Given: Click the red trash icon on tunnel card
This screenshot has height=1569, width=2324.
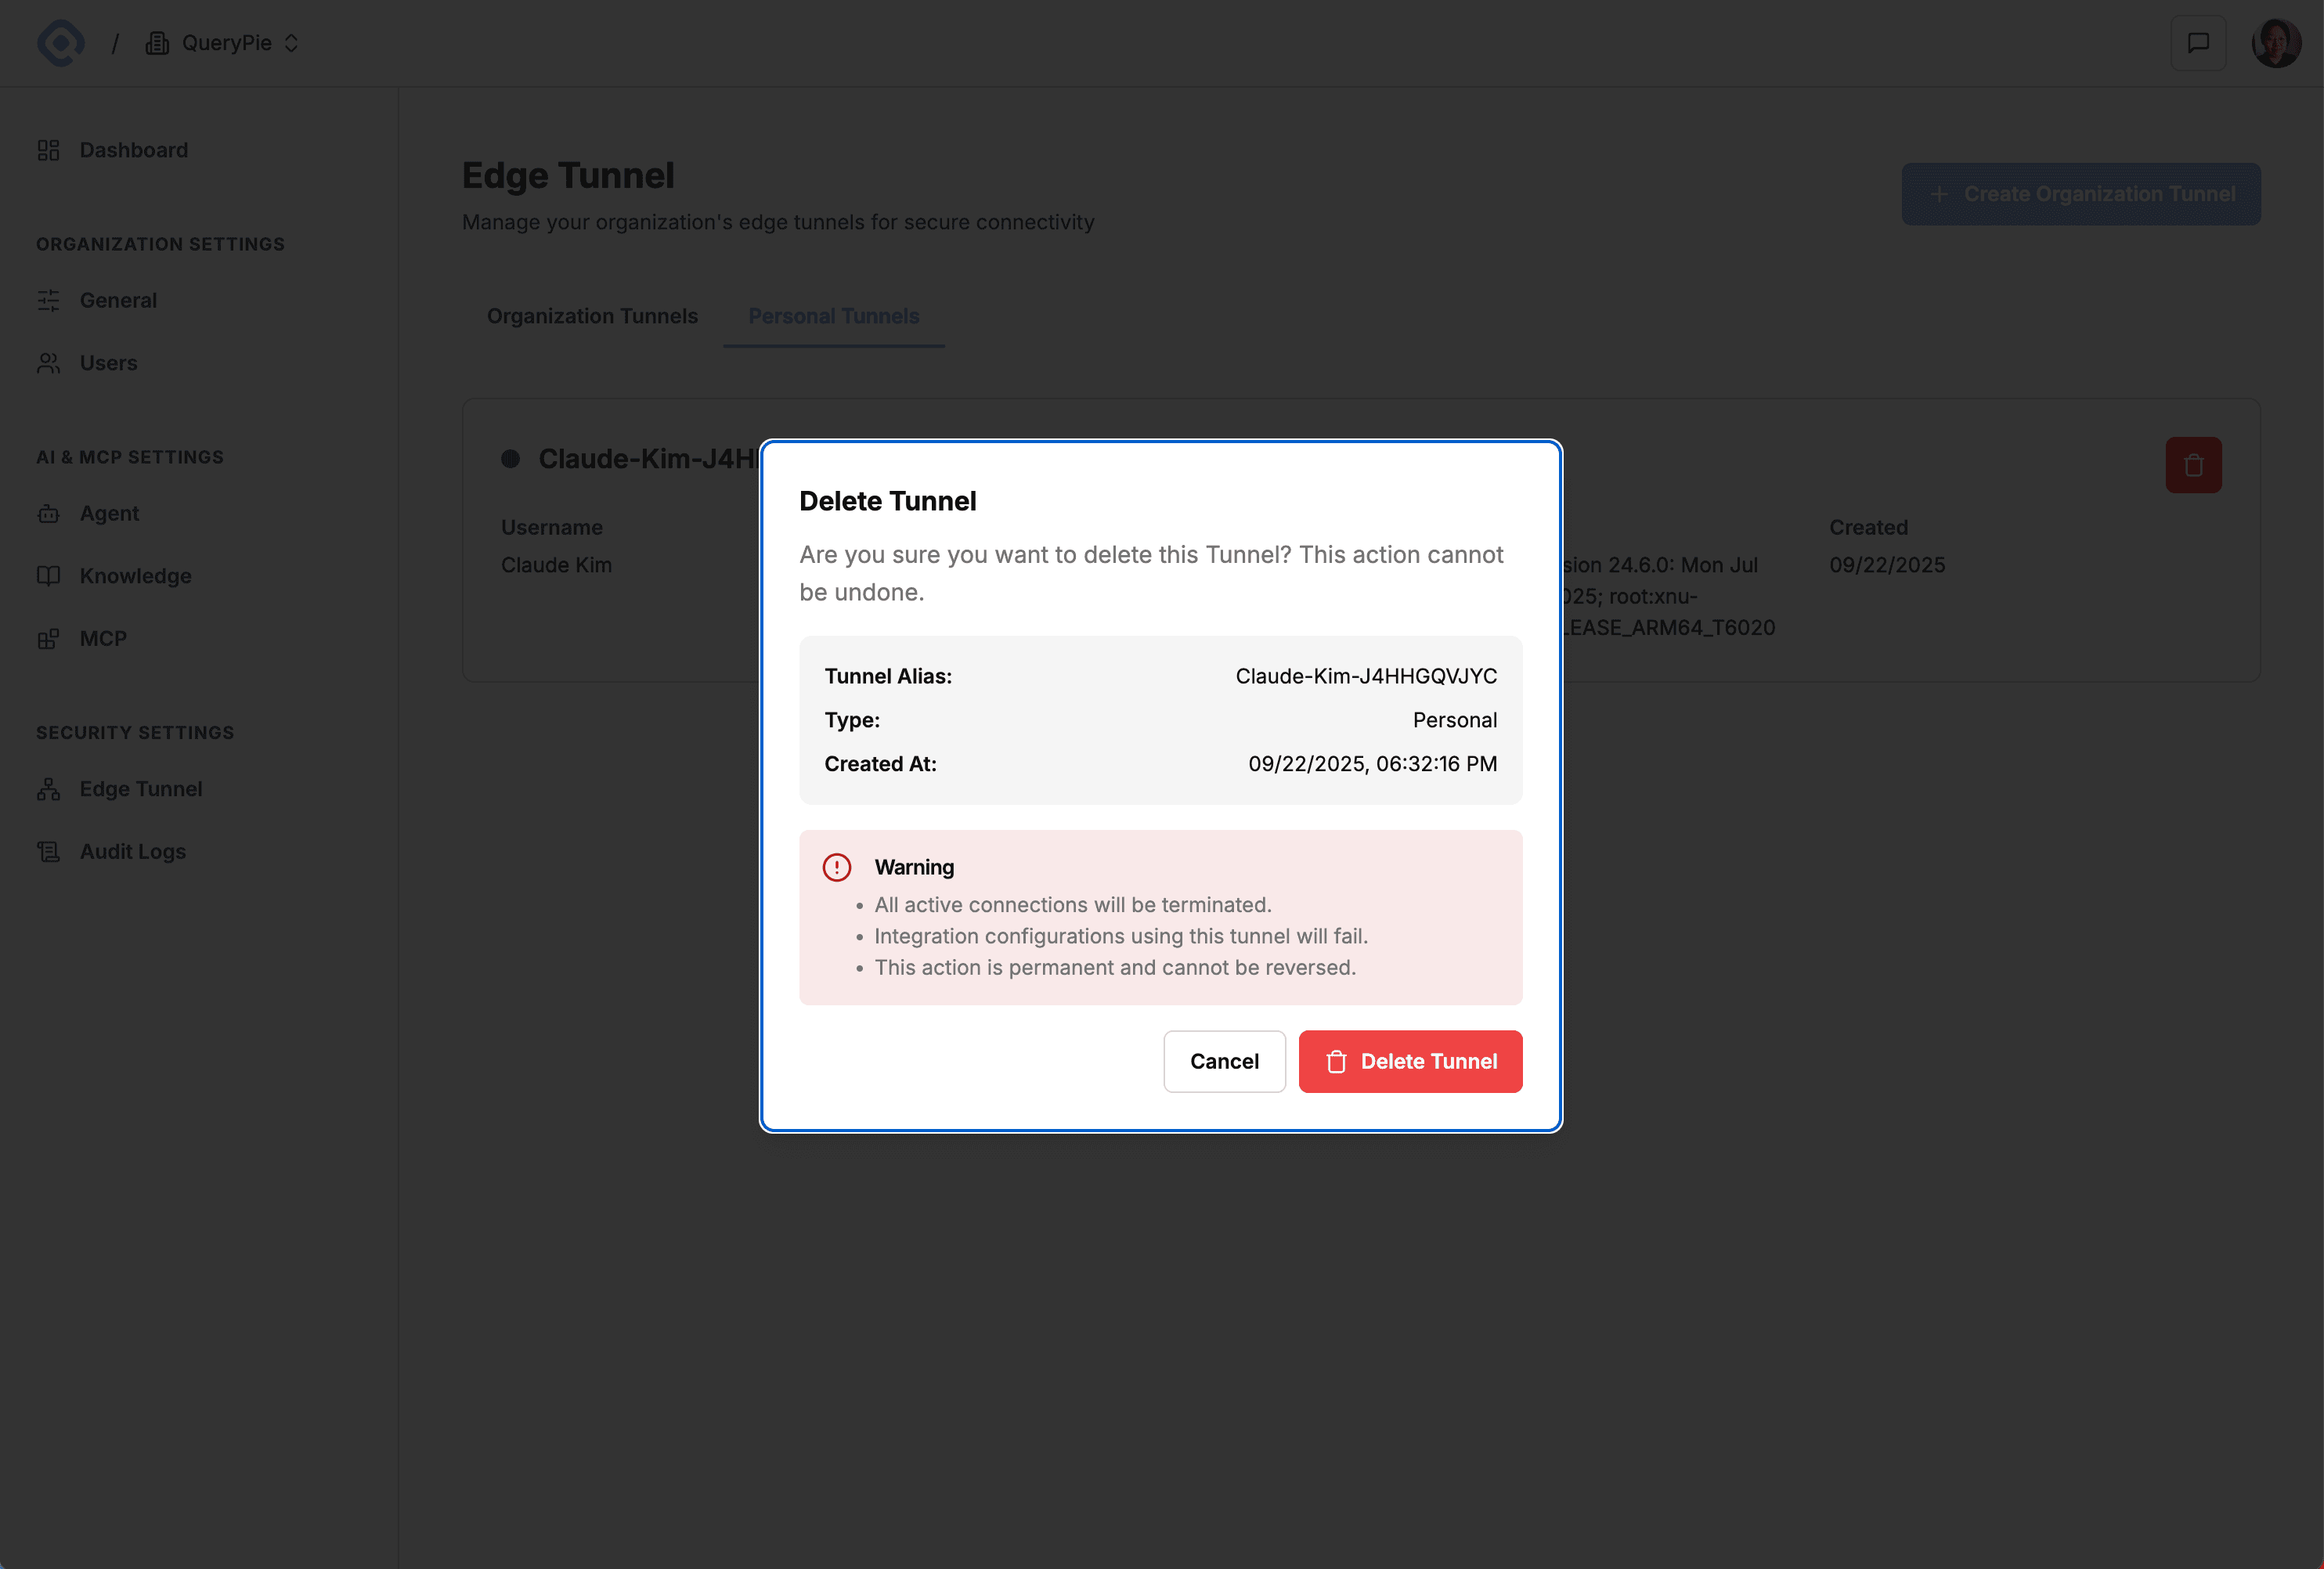Looking at the screenshot, I should (2192, 465).
